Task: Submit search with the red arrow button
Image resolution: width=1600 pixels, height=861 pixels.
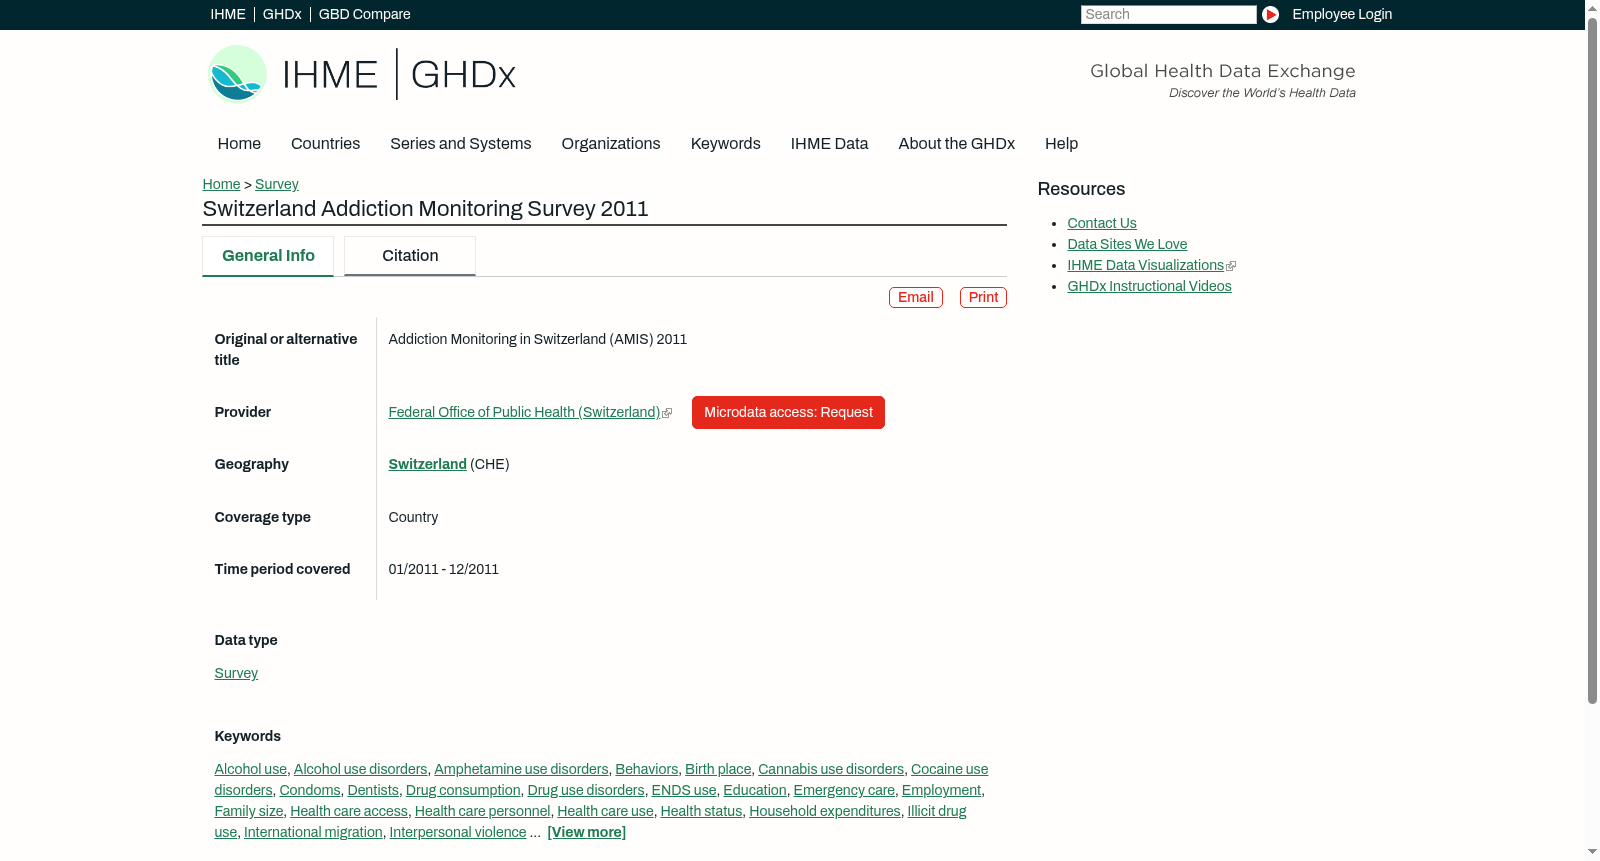Action: [1270, 14]
